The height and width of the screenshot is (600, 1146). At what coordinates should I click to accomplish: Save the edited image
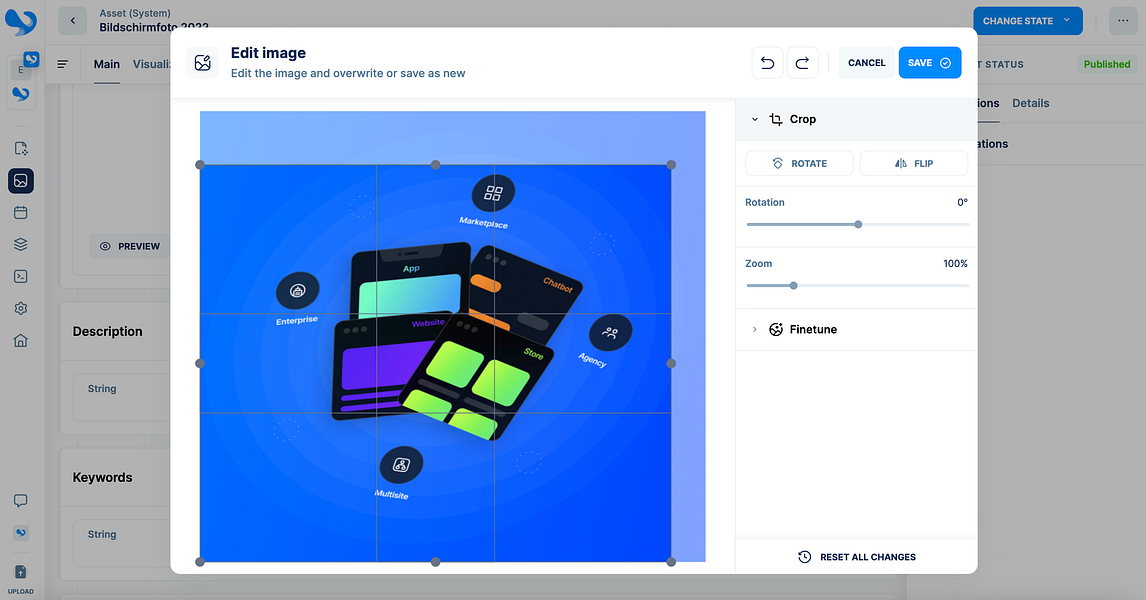pos(930,63)
